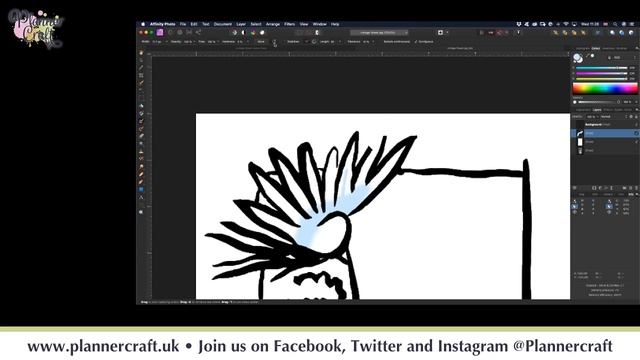Switch to the Liquify Persona
The width and height of the screenshot is (640, 360).
point(170,33)
